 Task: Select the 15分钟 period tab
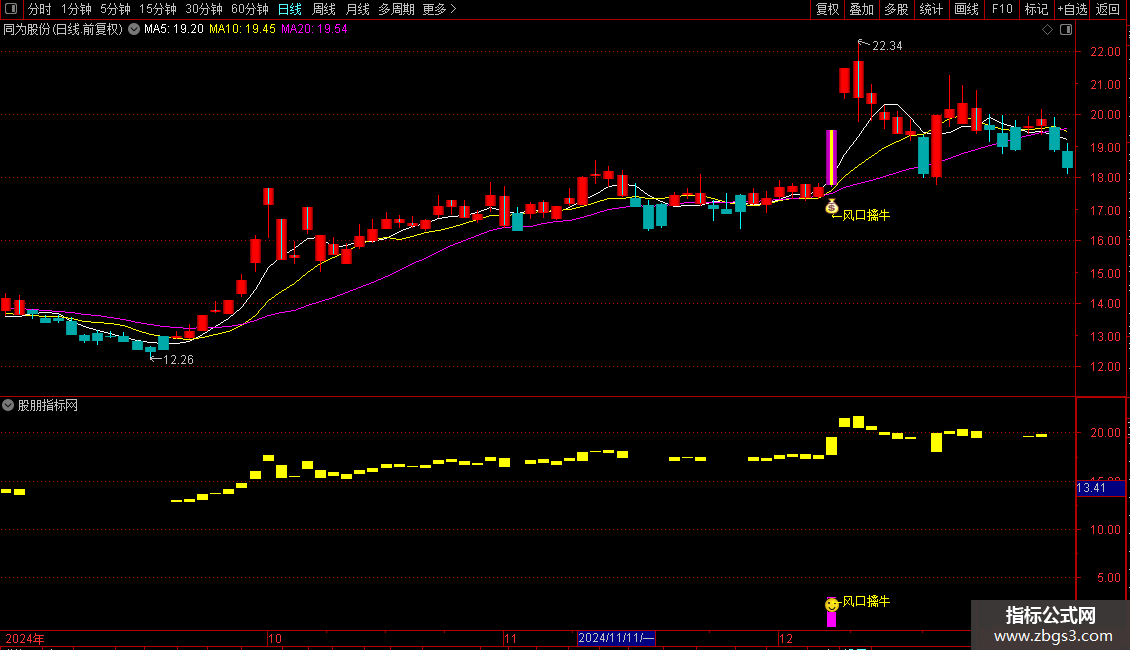pyautogui.click(x=157, y=9)
